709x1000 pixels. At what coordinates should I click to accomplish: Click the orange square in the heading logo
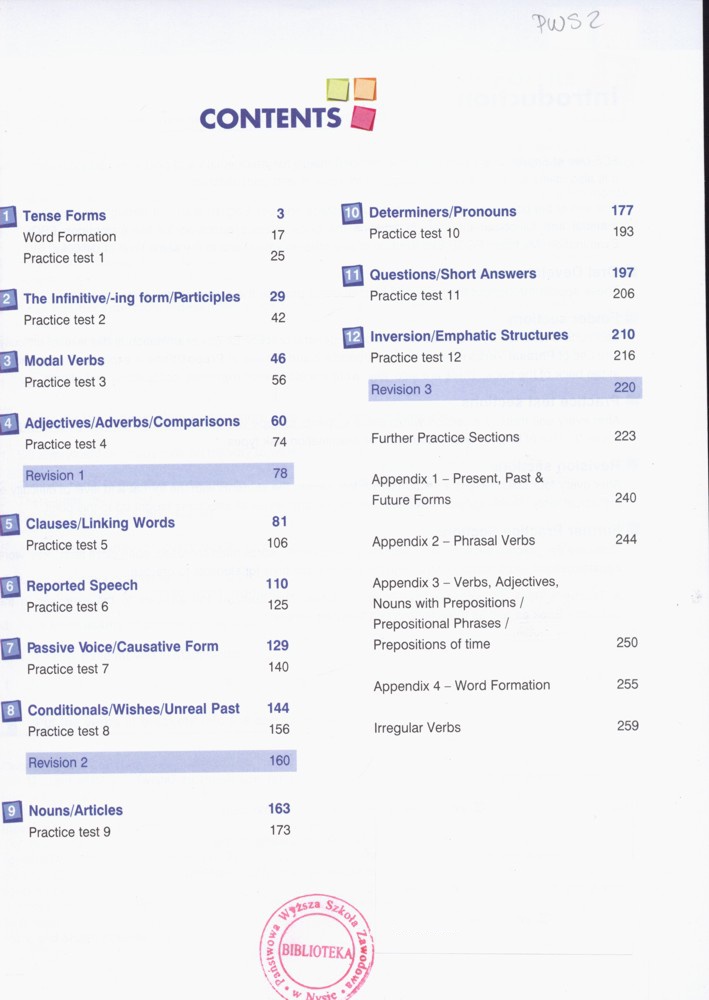coord(365,89)
